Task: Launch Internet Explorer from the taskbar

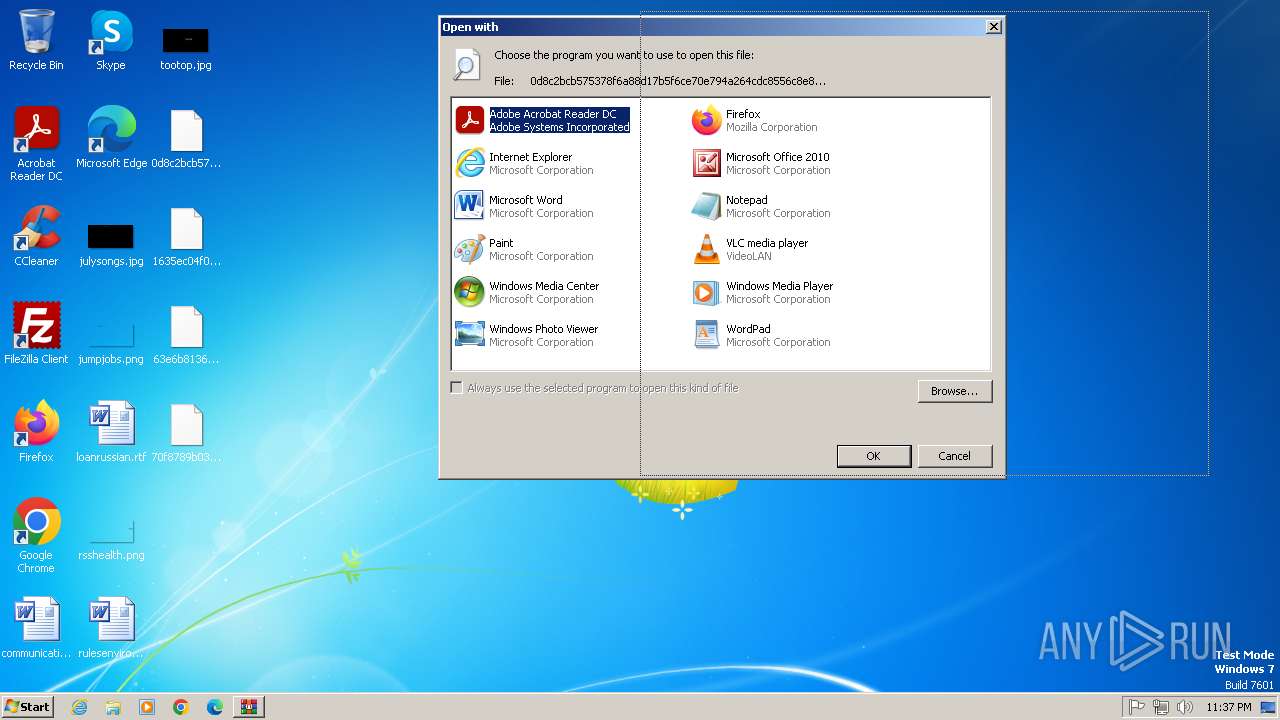Action: tap(79, 707)
